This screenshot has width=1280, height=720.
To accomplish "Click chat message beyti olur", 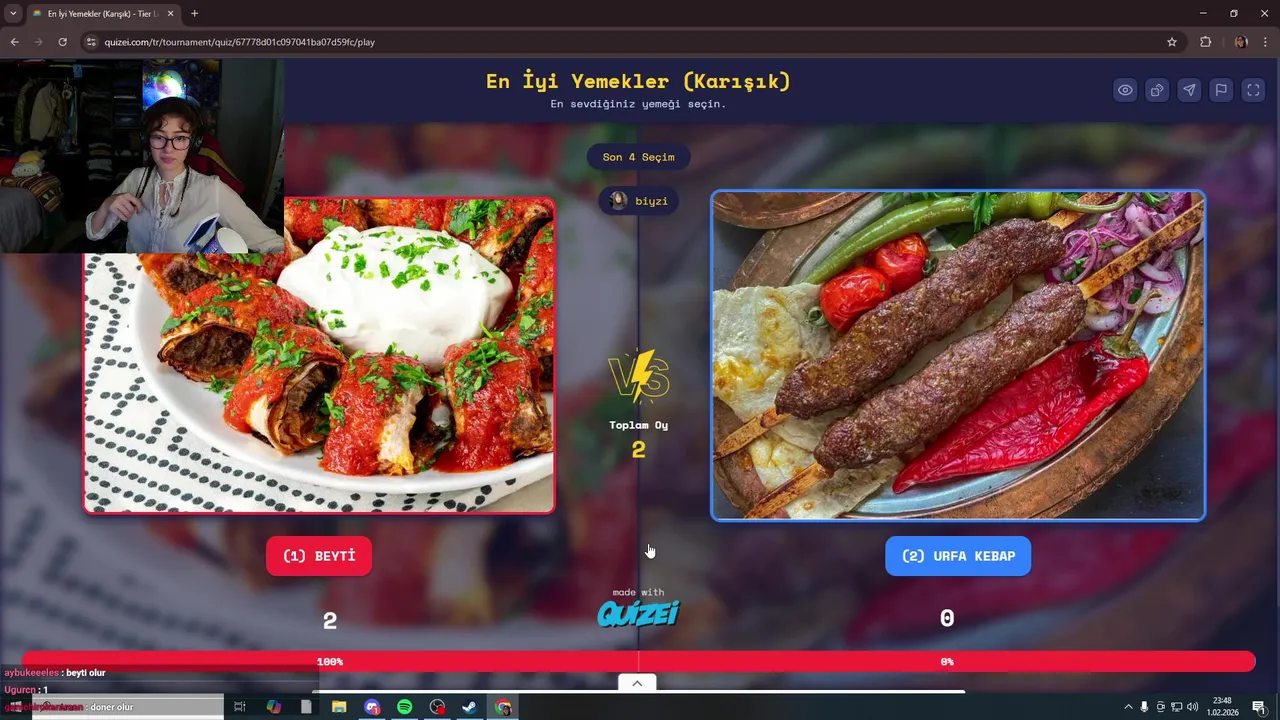I will pos(85,673).
